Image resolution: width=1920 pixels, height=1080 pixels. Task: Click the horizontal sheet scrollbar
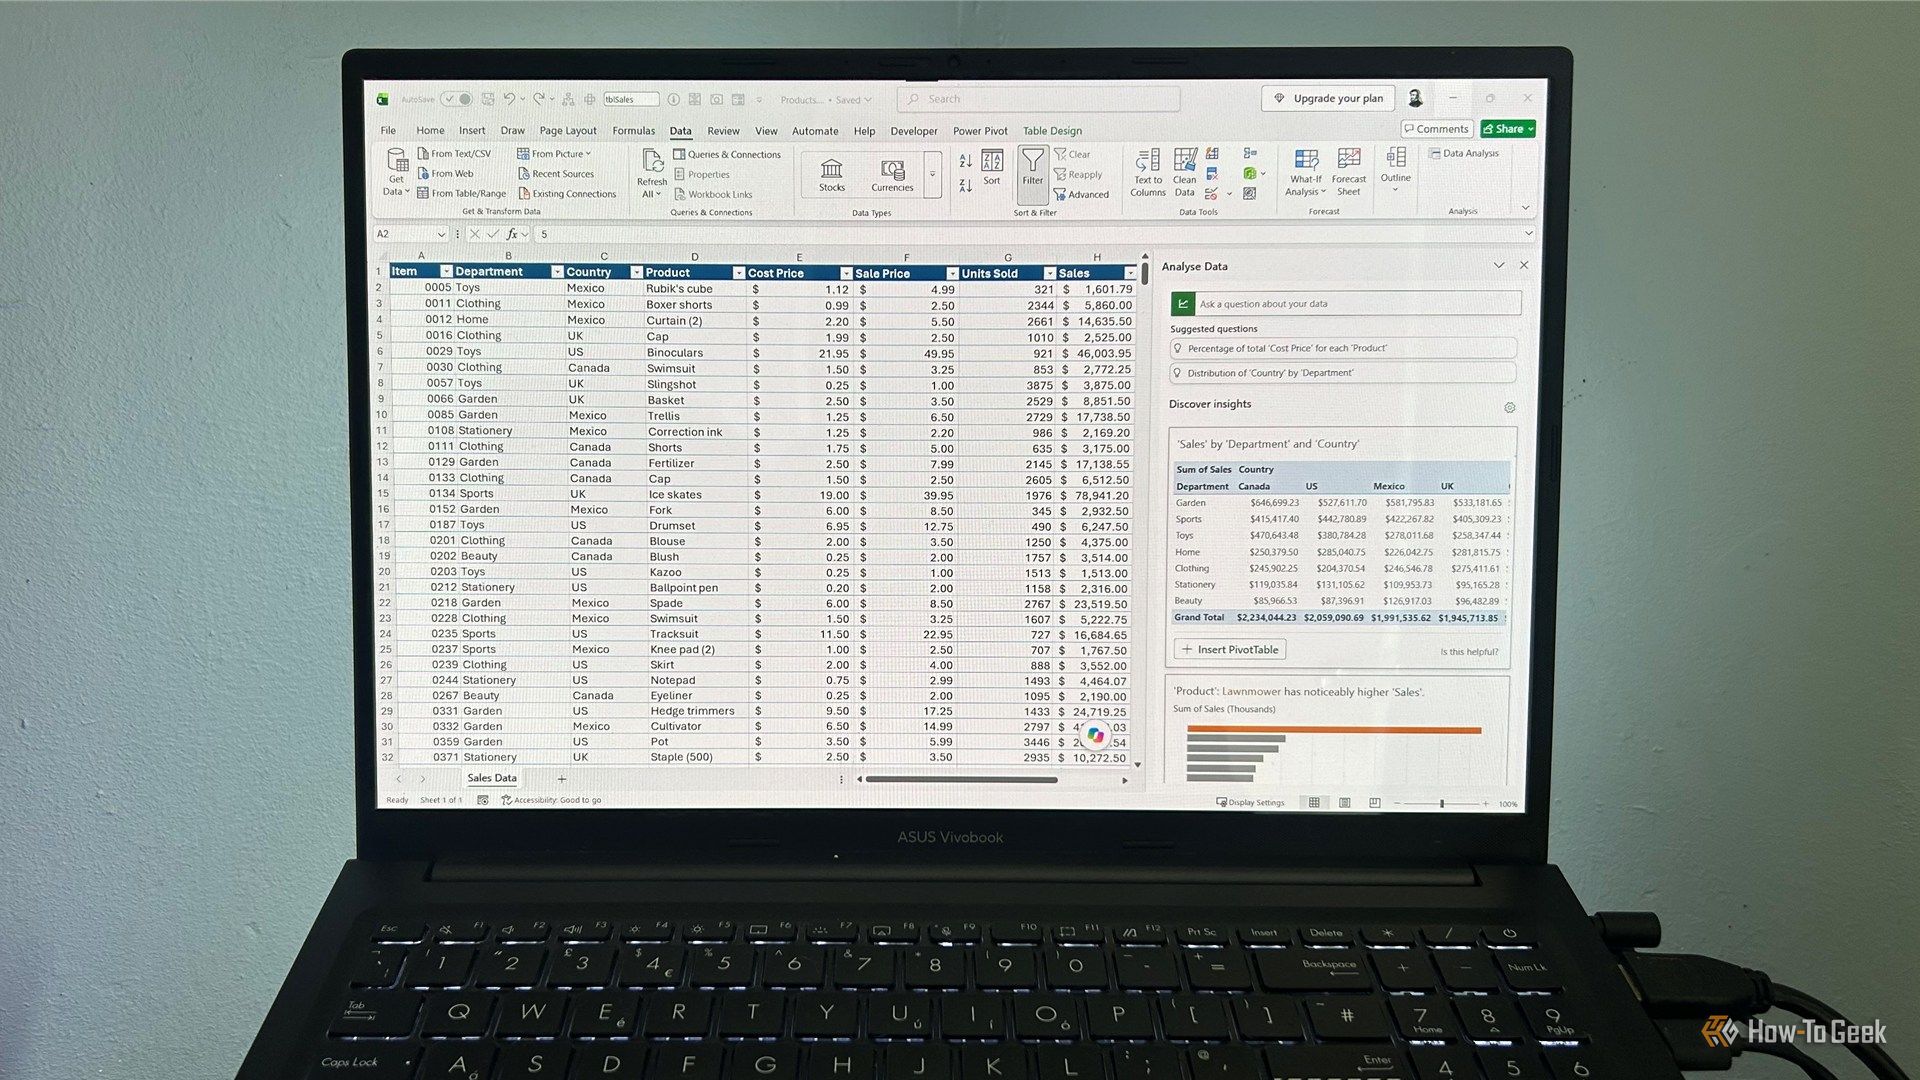point(961,780)
